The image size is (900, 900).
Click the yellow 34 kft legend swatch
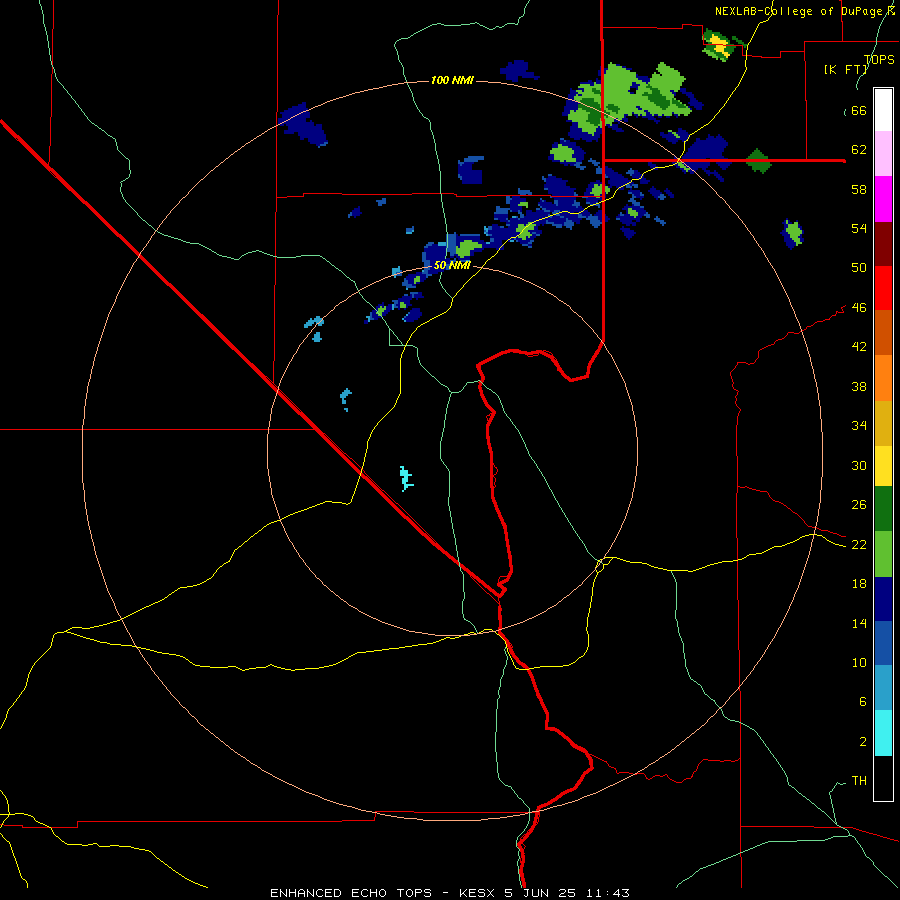pos(883,466)
